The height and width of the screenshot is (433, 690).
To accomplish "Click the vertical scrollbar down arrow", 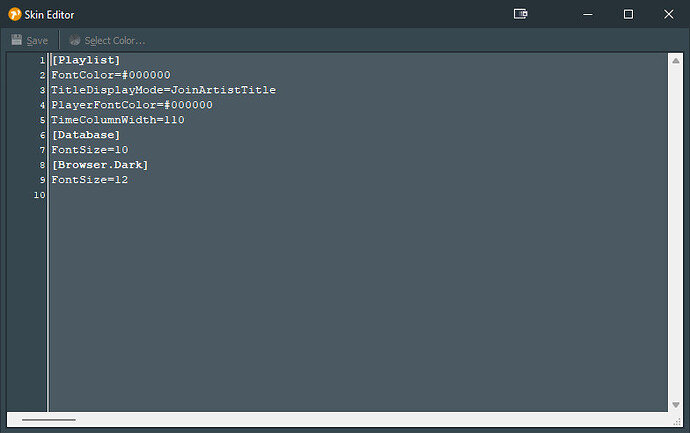I will (x=675, y=404).
